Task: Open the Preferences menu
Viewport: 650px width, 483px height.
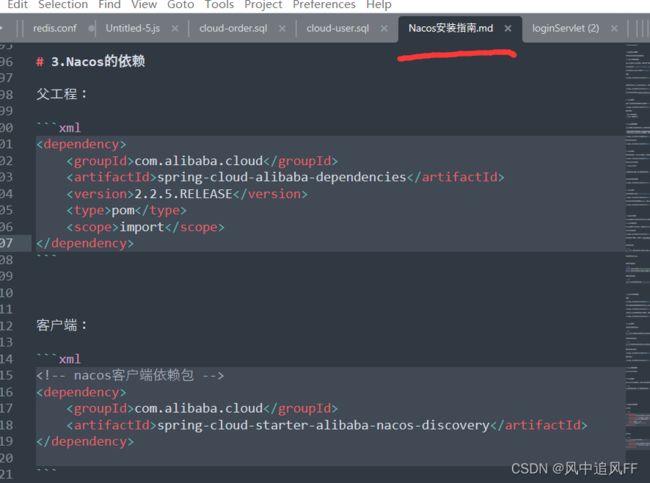Action: click(324, 5)
